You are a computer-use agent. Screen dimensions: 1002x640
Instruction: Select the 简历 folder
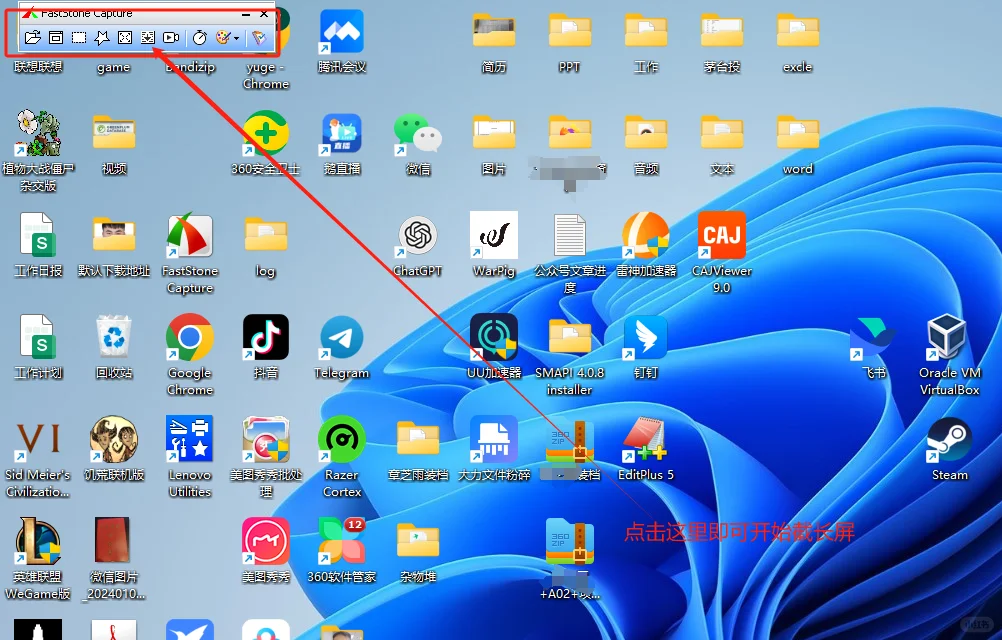(x=494, y=42)
